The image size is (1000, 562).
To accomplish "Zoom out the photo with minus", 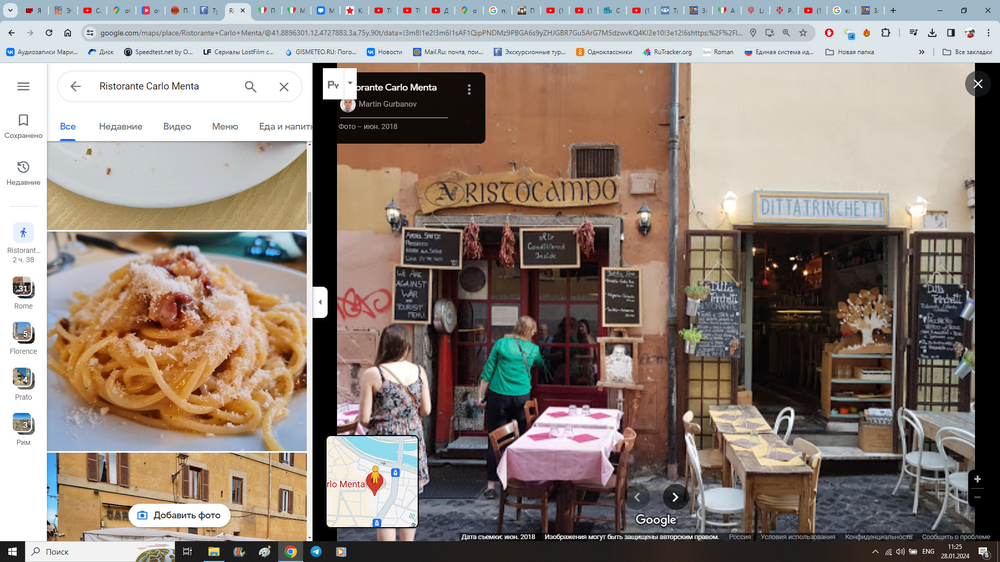I will (x=977, y=498).
